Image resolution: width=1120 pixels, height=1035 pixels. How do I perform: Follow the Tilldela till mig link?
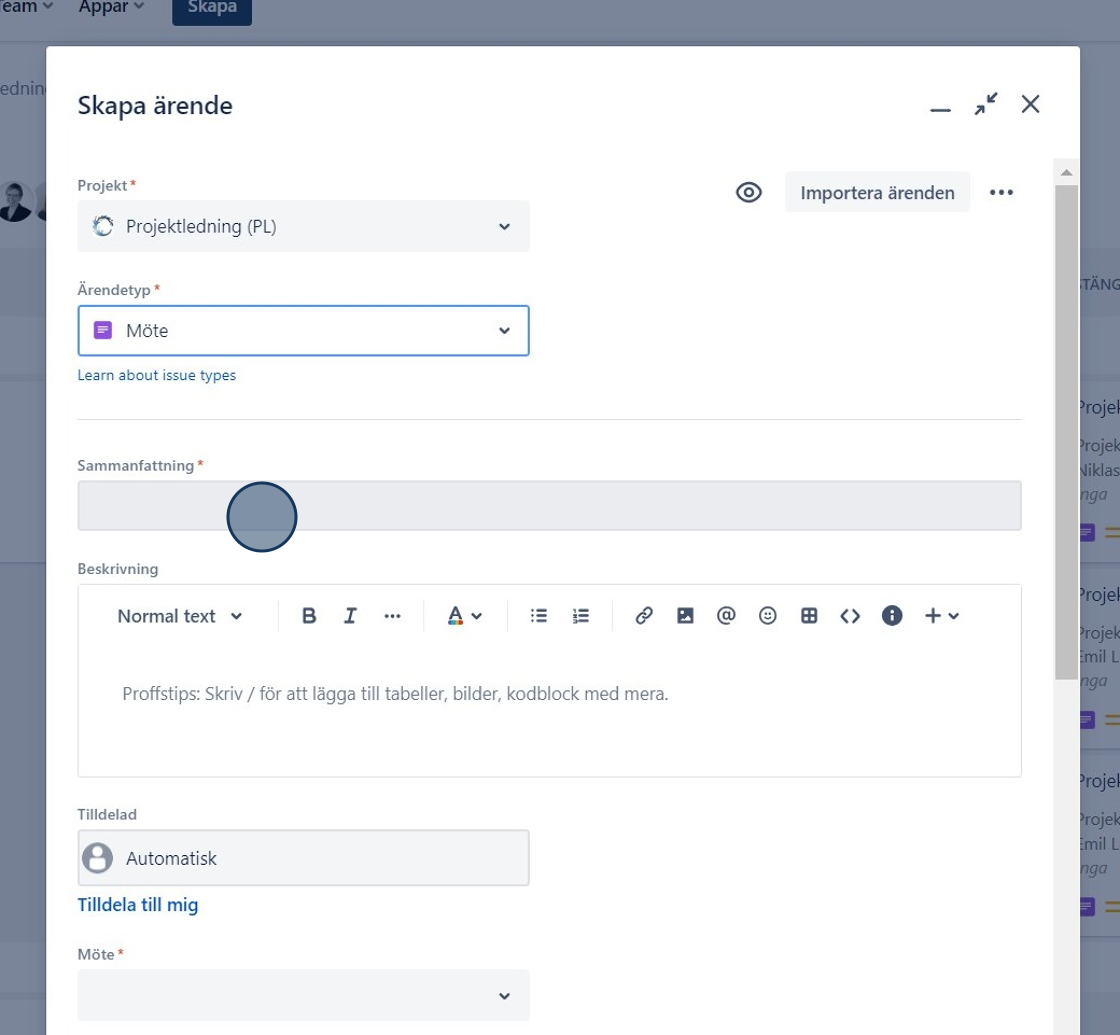pos(138,905)
